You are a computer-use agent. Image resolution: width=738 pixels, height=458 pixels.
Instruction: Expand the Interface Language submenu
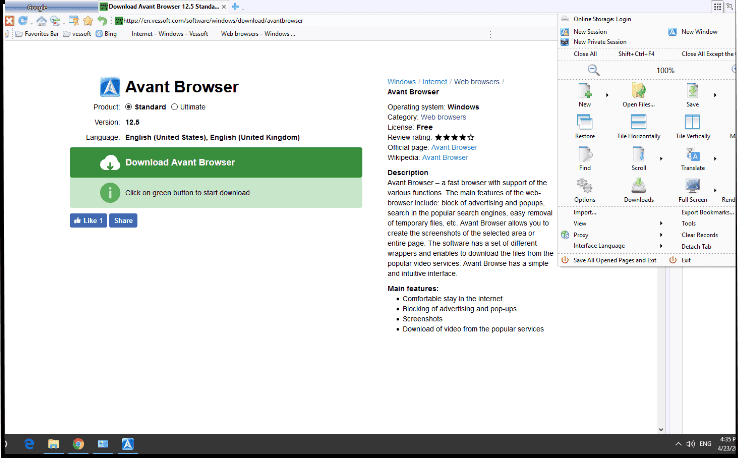coord(661,246)
